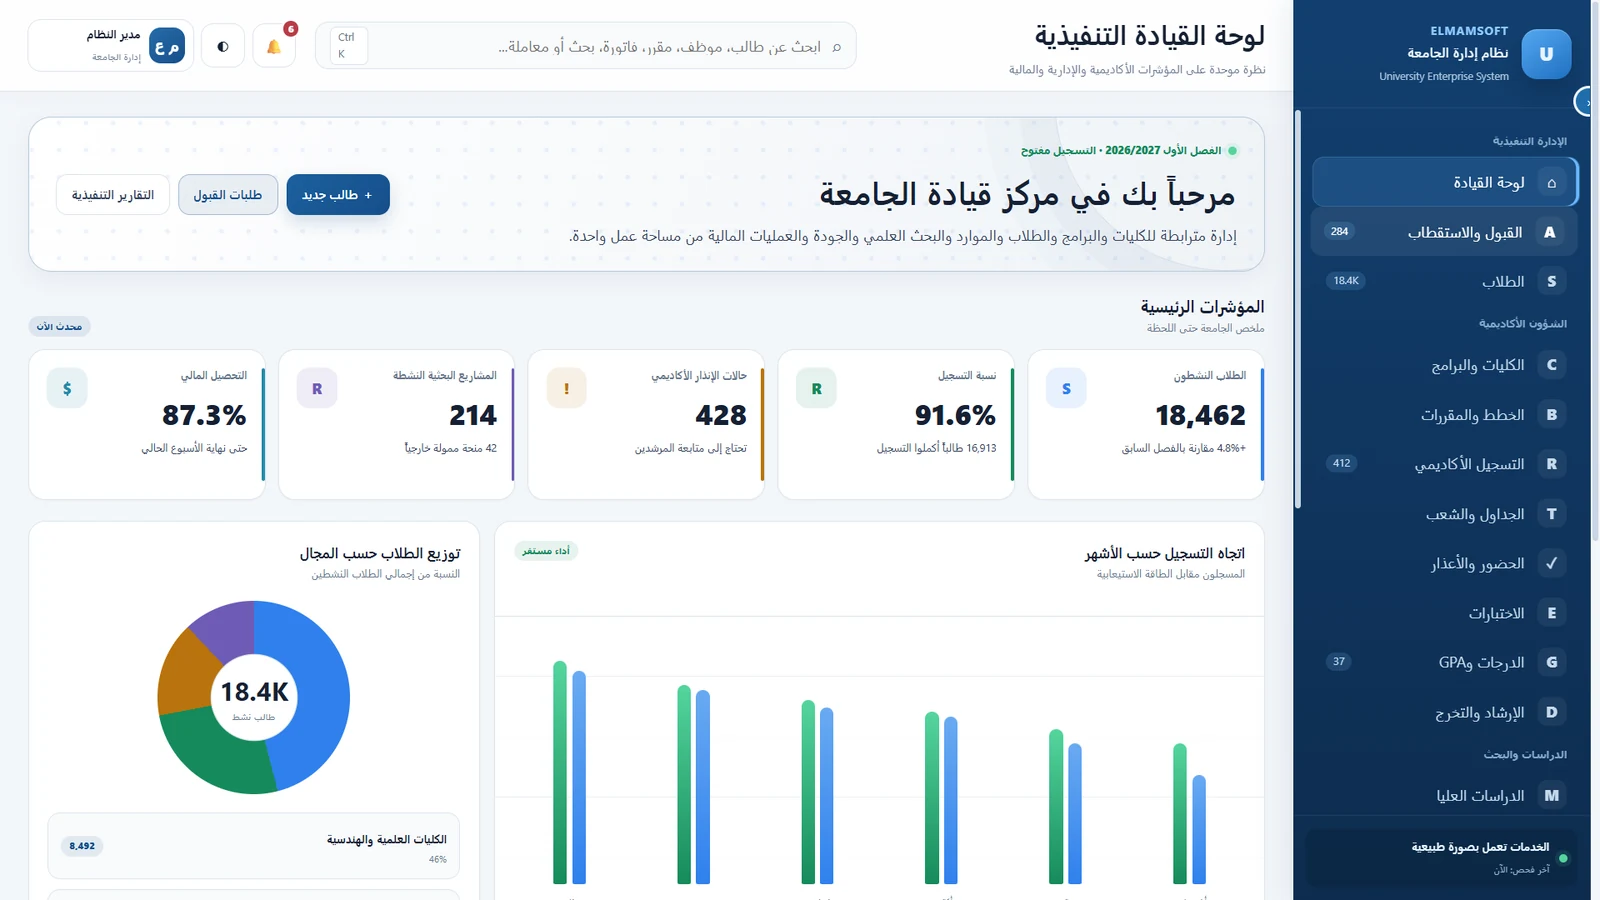Screen dimensions: 1600x900
Task: Click the services status card in the sidebar
Action: tap(1442, 857)
